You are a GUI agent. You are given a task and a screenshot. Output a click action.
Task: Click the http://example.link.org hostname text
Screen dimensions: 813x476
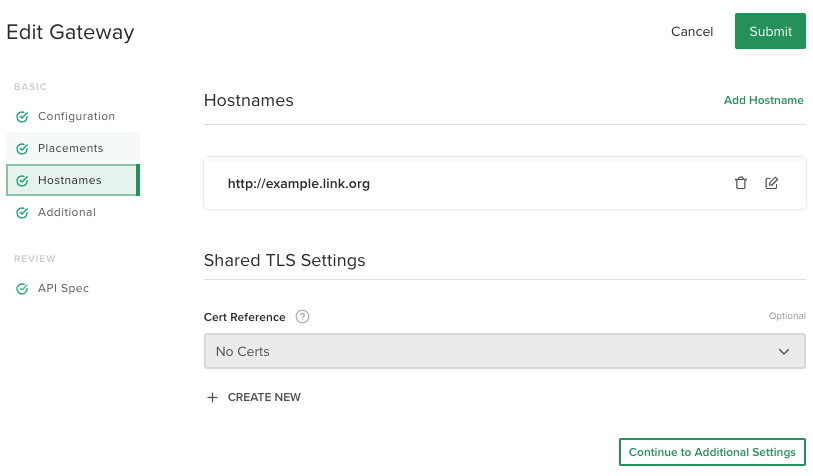(299, 184)
